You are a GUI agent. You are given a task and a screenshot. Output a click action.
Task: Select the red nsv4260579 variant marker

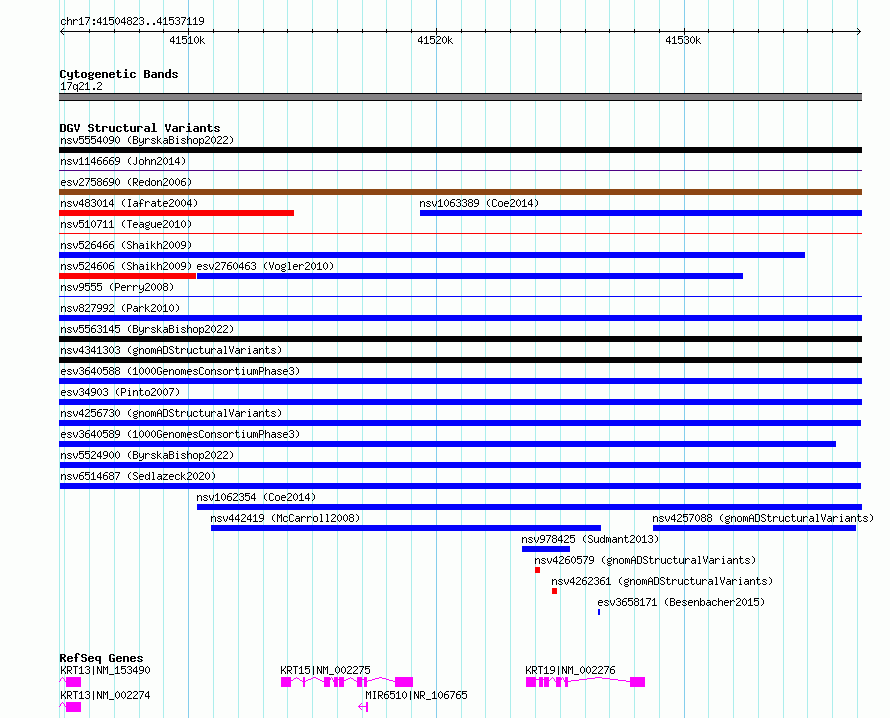click(538, 570)
